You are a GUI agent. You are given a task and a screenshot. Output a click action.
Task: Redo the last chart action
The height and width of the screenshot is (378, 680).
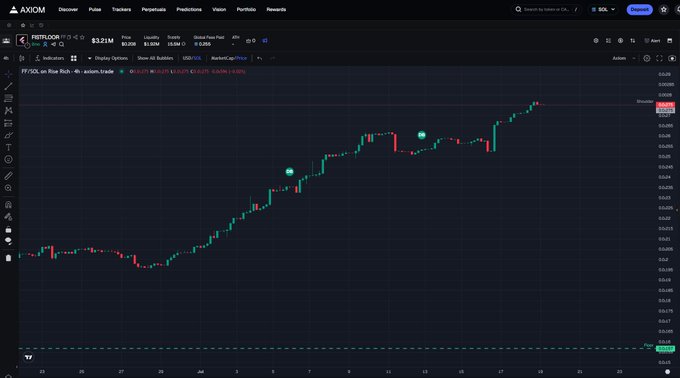(x=272, y=58)
